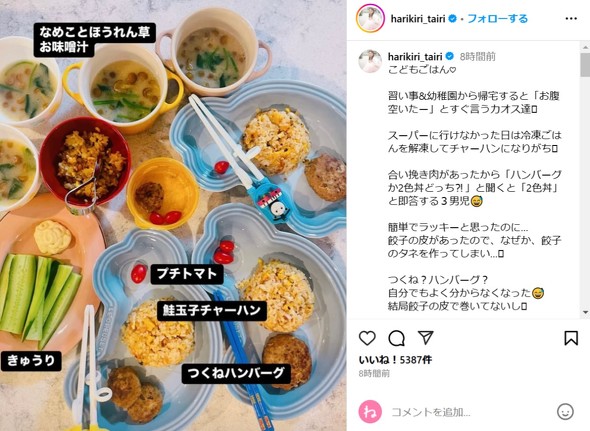Click caption author avatar of harikiri_tairi
Image resolution: width=590 pixels, height=431 pixels.
pos(370,61)
